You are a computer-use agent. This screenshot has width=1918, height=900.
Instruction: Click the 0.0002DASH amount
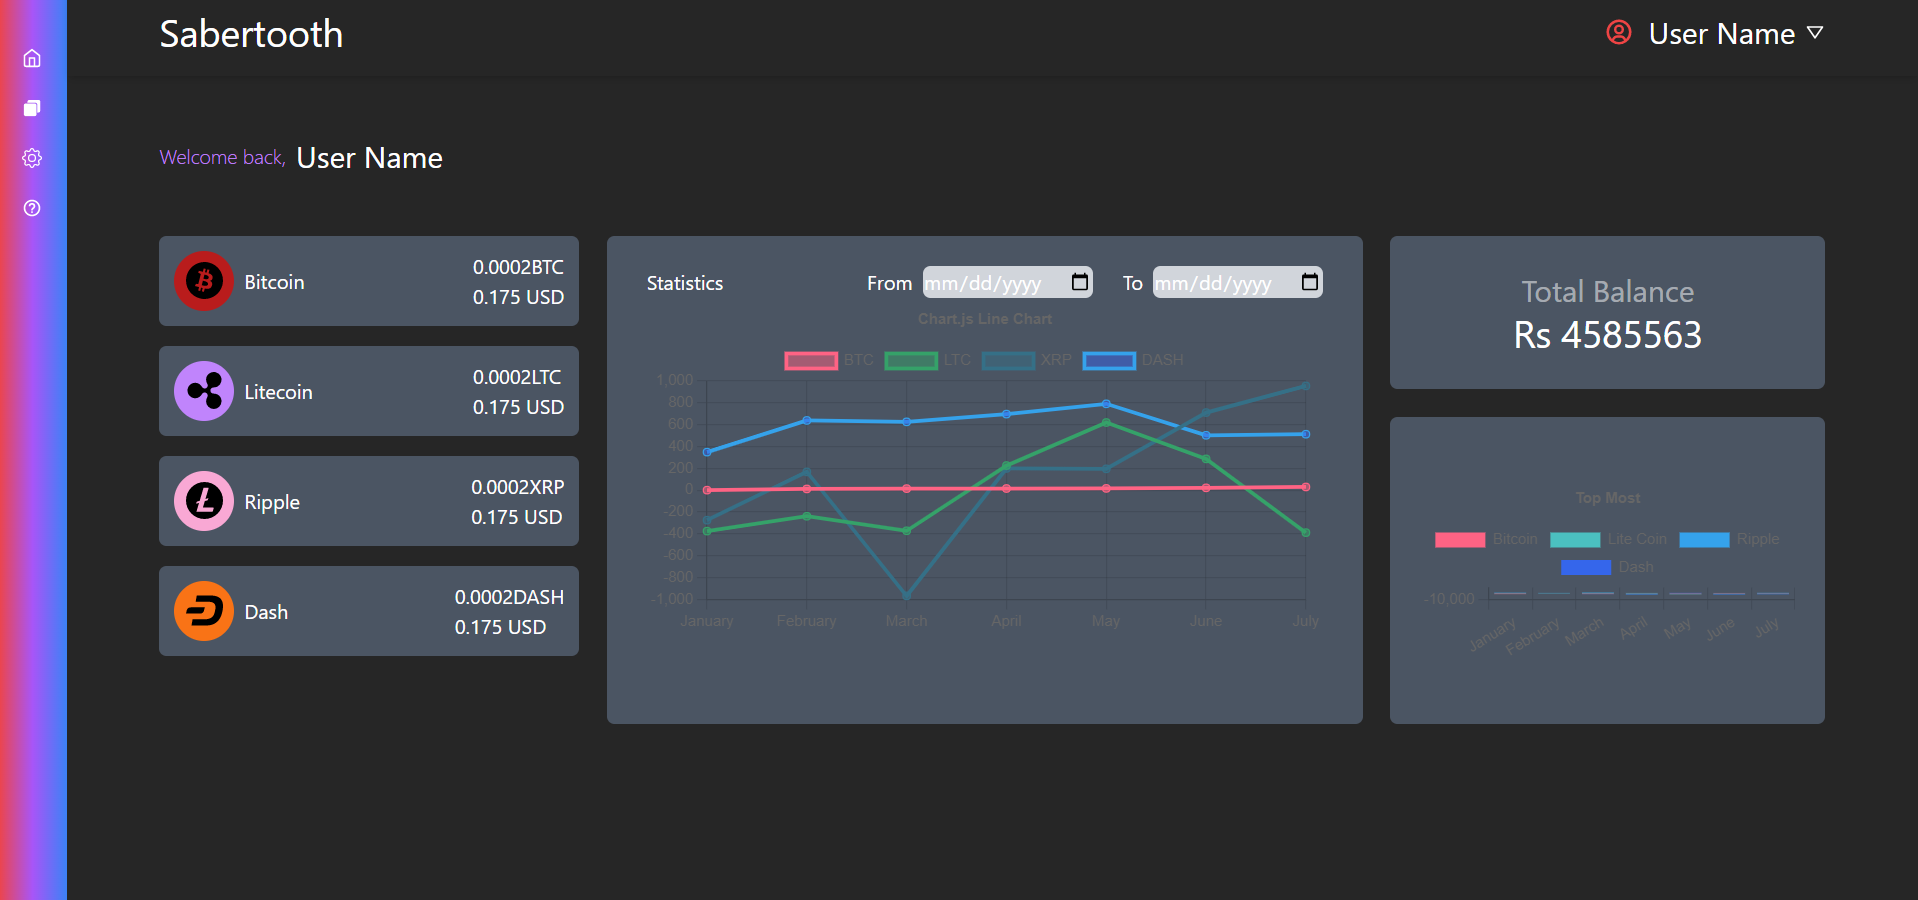509,597
